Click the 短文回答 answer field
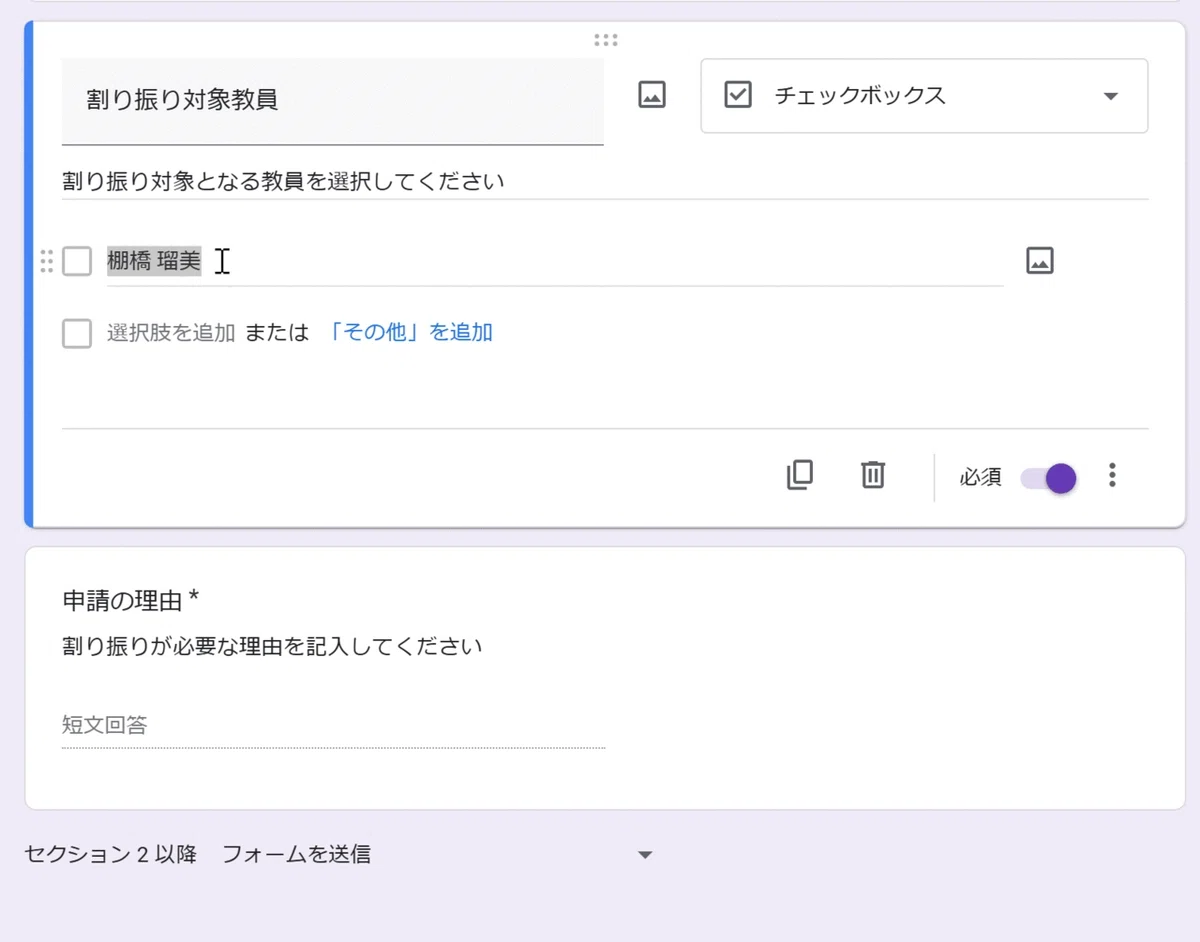Image resolution: width=1200 pixels, height=942 pixels. [x=333, y=726]
